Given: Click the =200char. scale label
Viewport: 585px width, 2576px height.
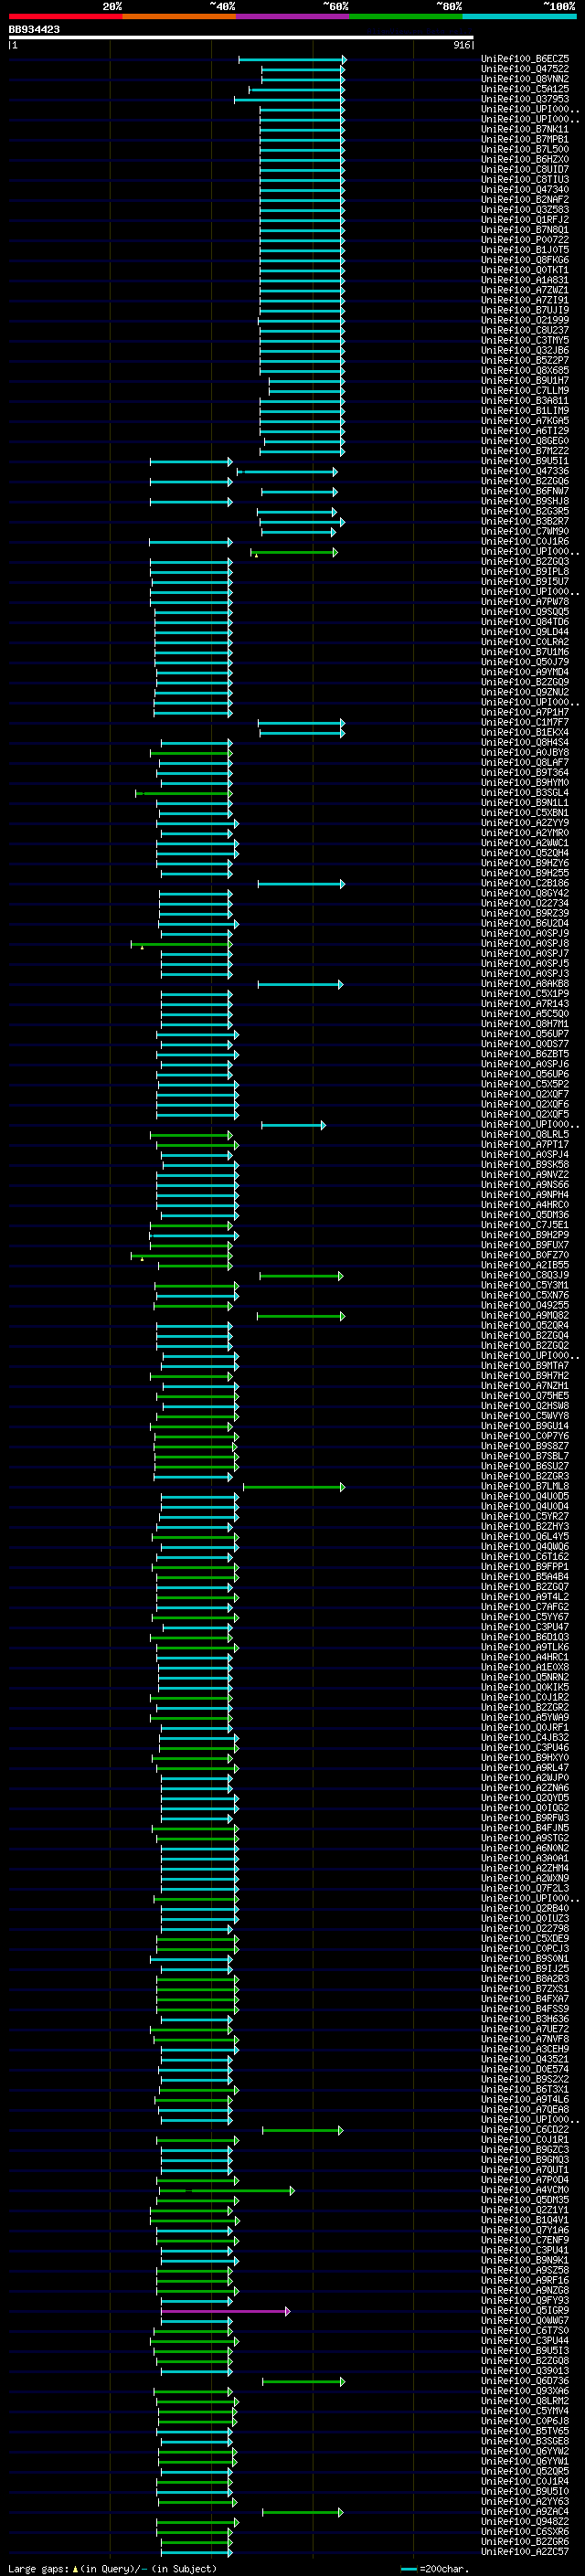Looking at the screenshot, I should coord(443,2568).
